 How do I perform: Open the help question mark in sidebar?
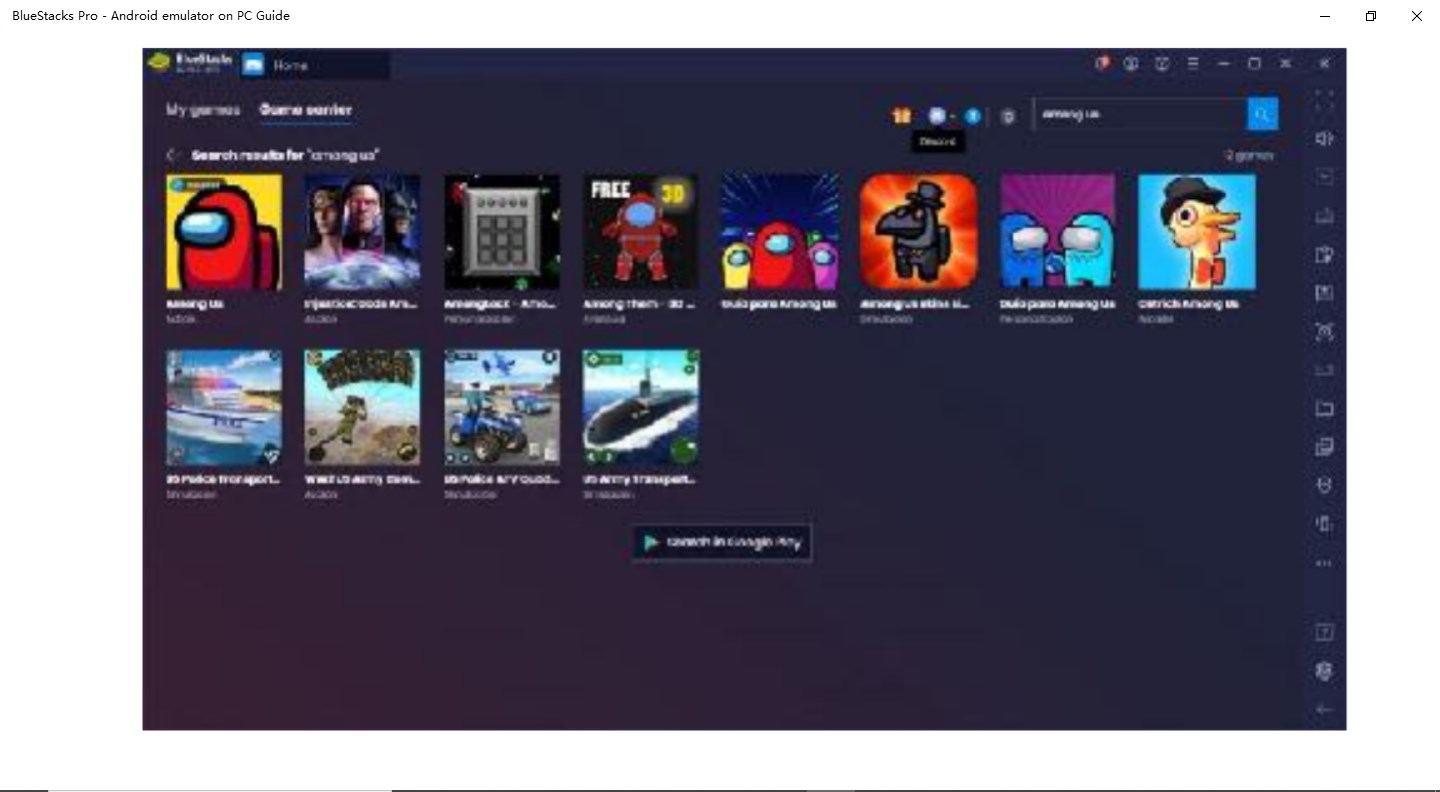pos(1324,632)
